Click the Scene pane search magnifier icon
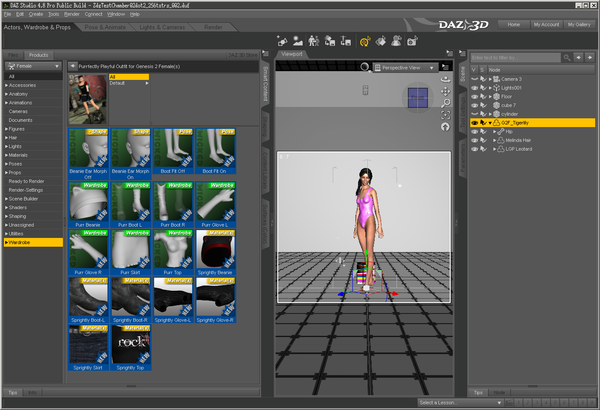This screenshot has width=600, height=410. pyautogui.click(x=567, y=57)
